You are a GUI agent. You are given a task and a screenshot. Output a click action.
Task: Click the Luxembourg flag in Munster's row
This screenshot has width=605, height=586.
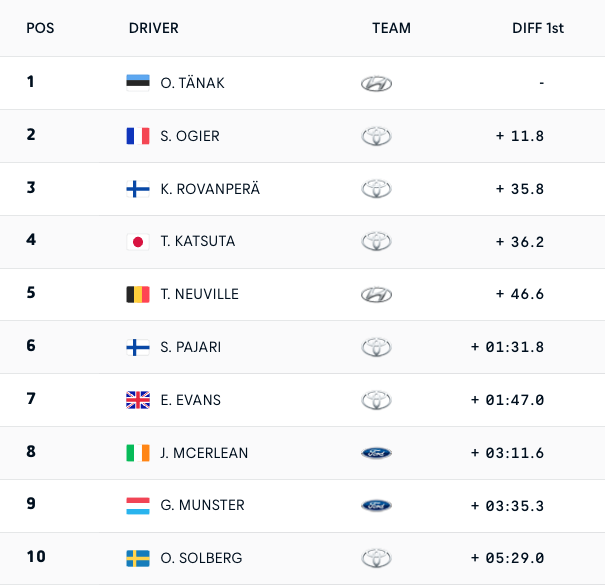pos(138,506)
